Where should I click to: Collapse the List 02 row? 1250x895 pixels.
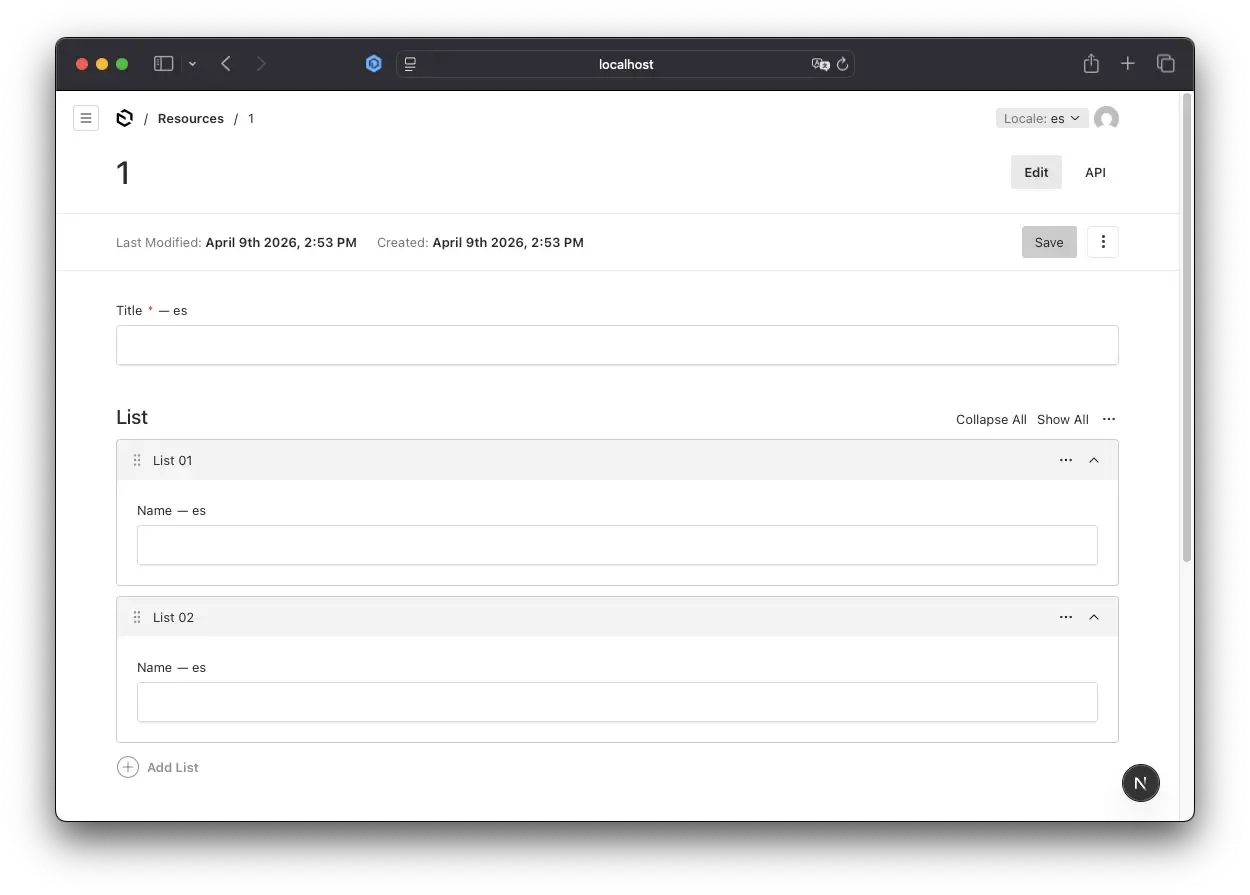click(x=1094, y=617)
